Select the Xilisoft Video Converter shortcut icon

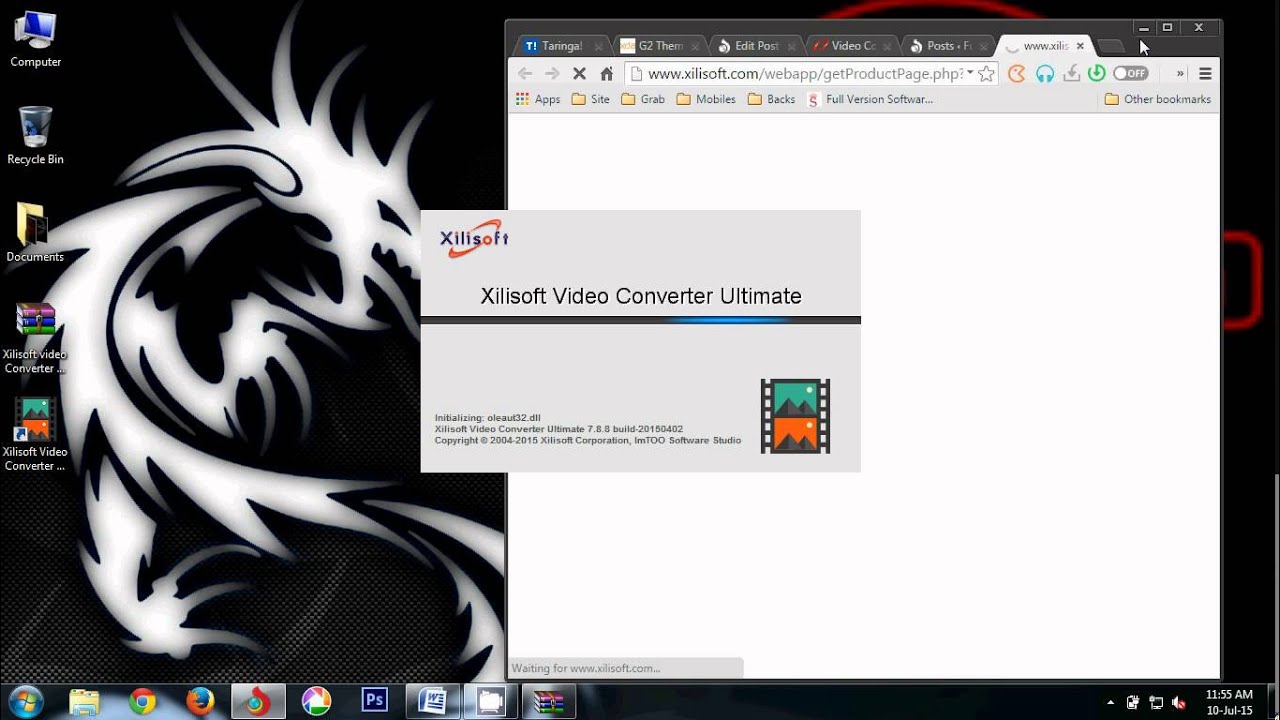[x=35, y=435]
